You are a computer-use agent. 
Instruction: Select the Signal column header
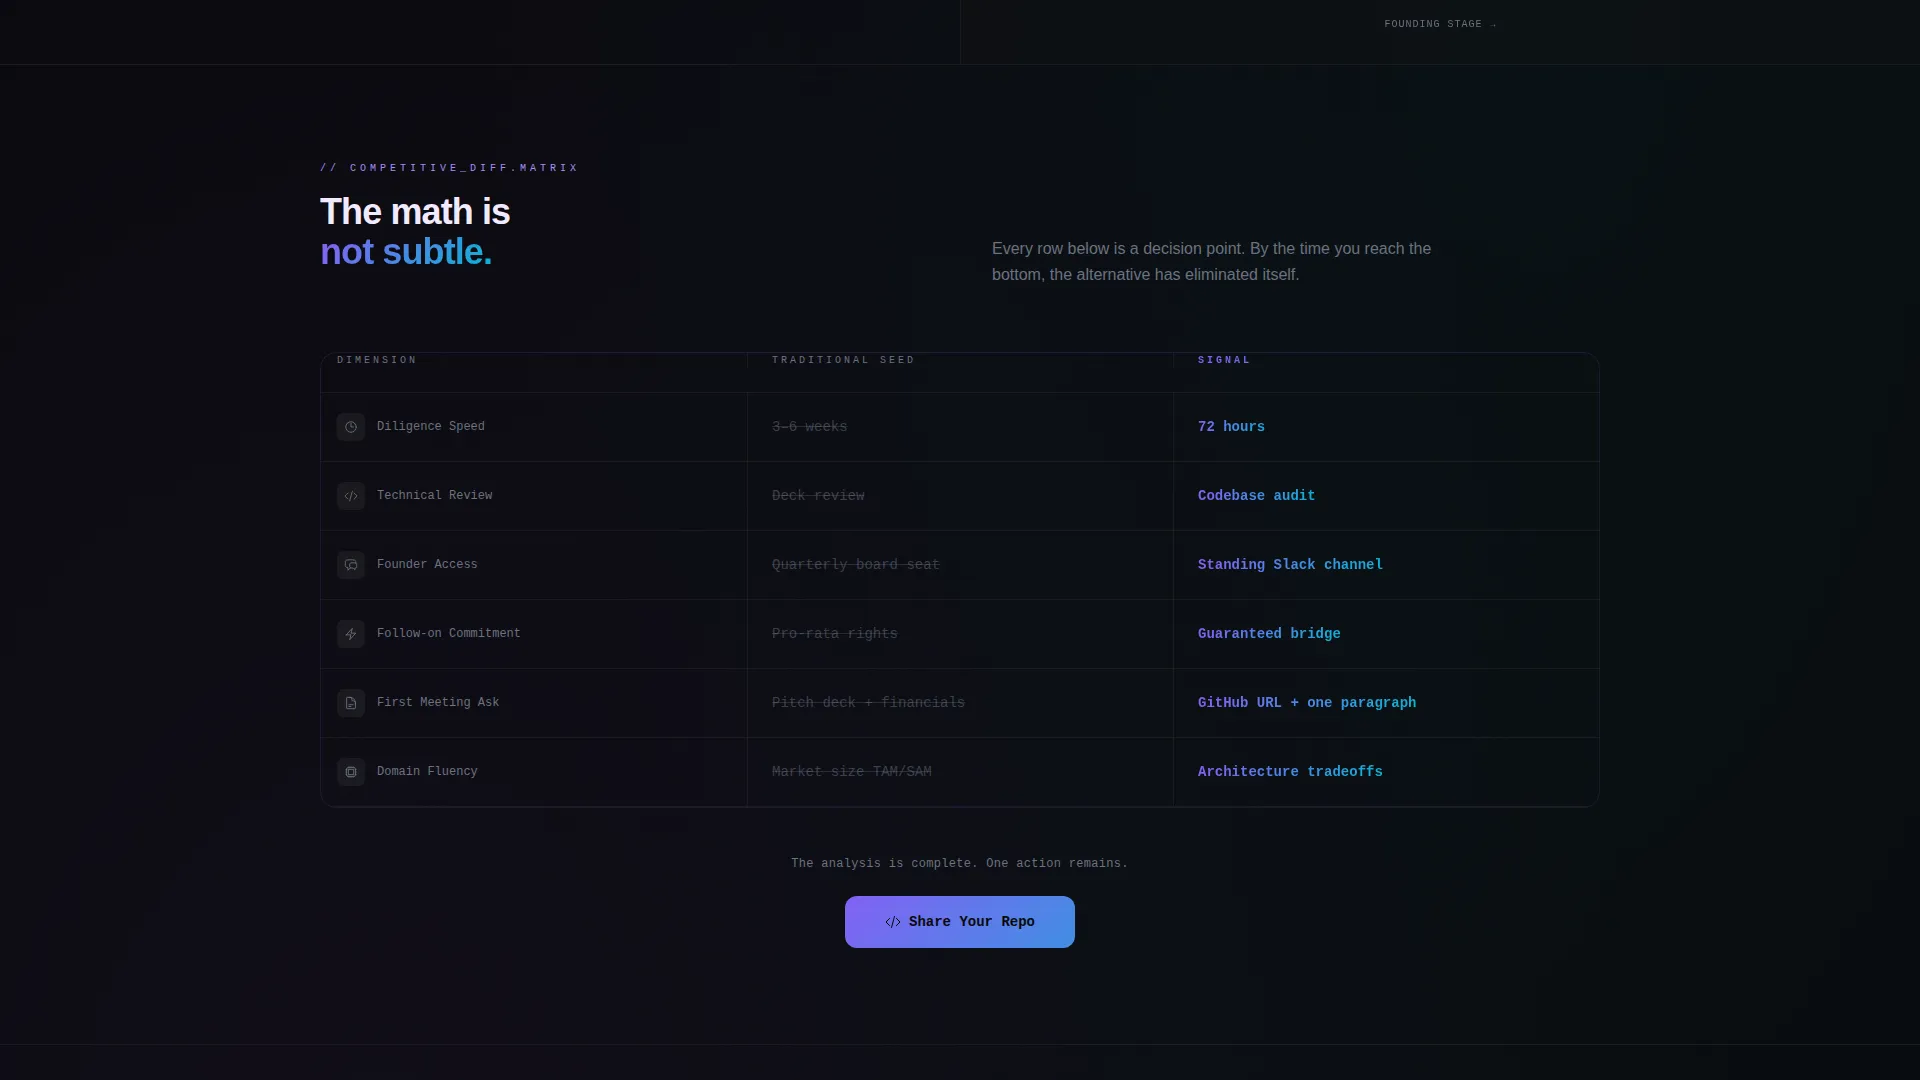[1224, 360]
